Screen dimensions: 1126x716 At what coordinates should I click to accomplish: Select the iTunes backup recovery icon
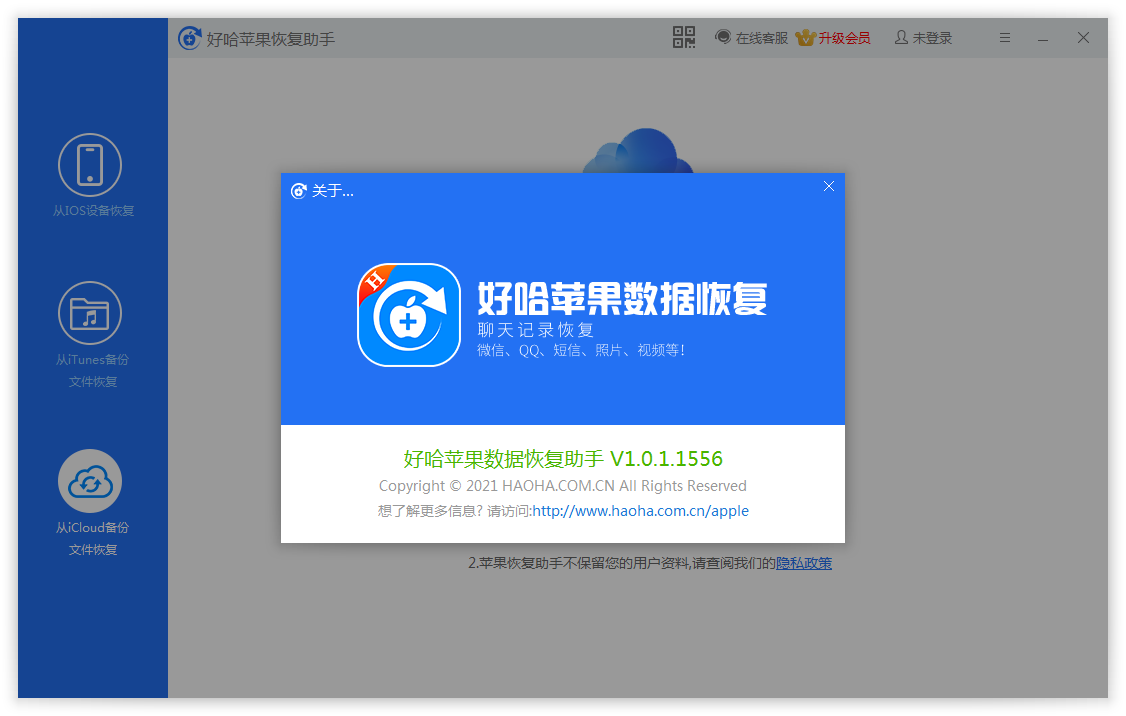point(90,313)
